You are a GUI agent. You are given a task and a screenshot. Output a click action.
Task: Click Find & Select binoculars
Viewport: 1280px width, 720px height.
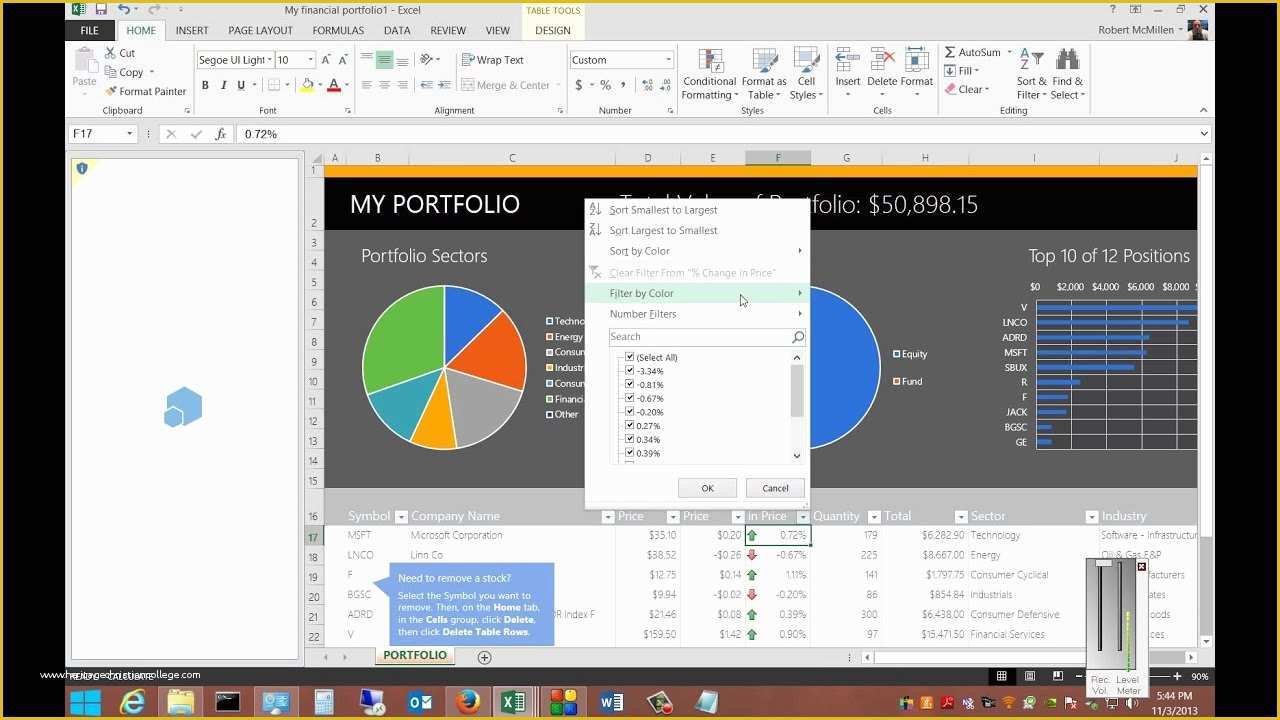coord(1067,60)
